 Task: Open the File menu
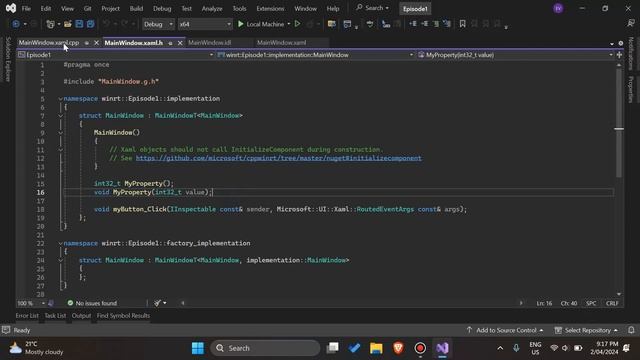coord(26,9)
